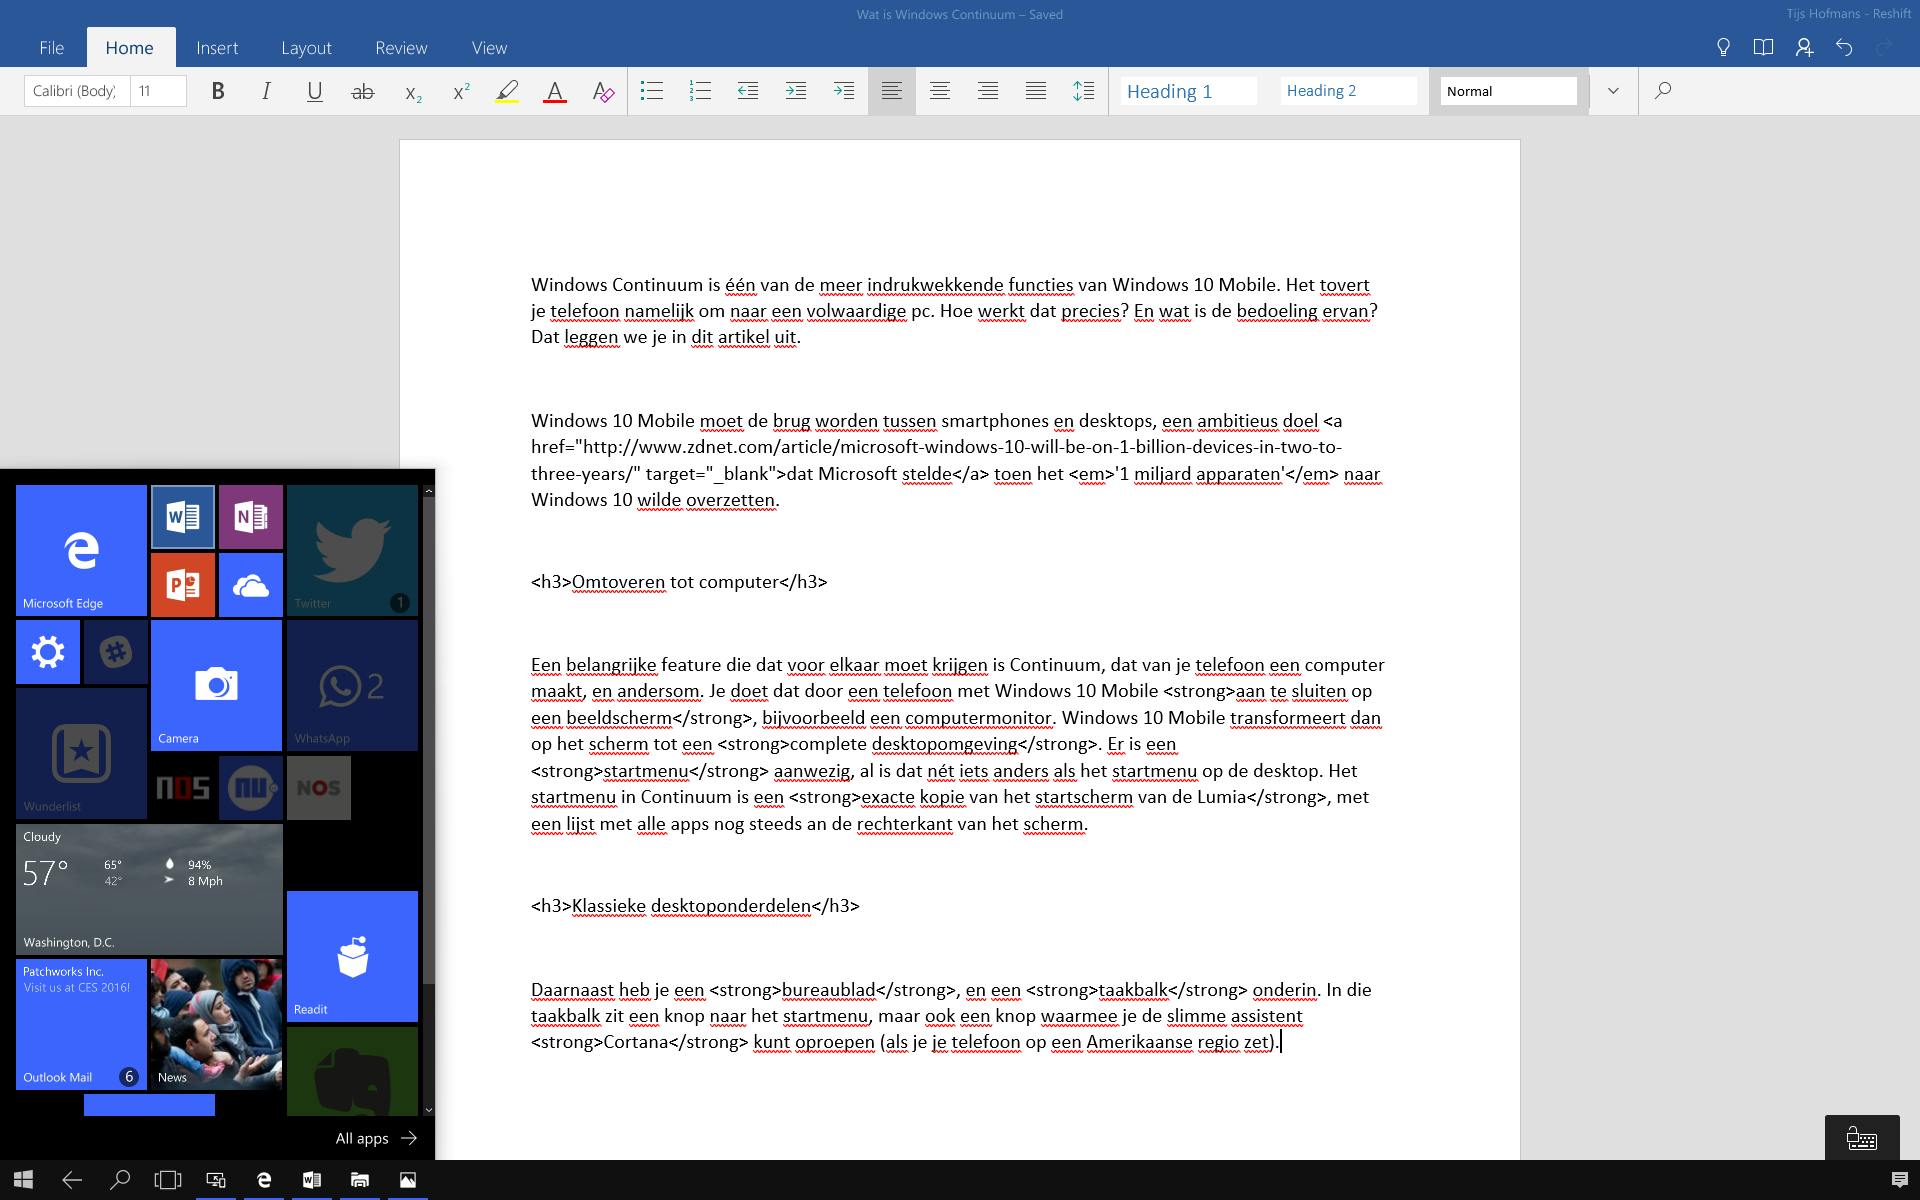This screenshot has height=1200, width=1920.
Task: Open the font size box
Action: (x=158, y=91)
